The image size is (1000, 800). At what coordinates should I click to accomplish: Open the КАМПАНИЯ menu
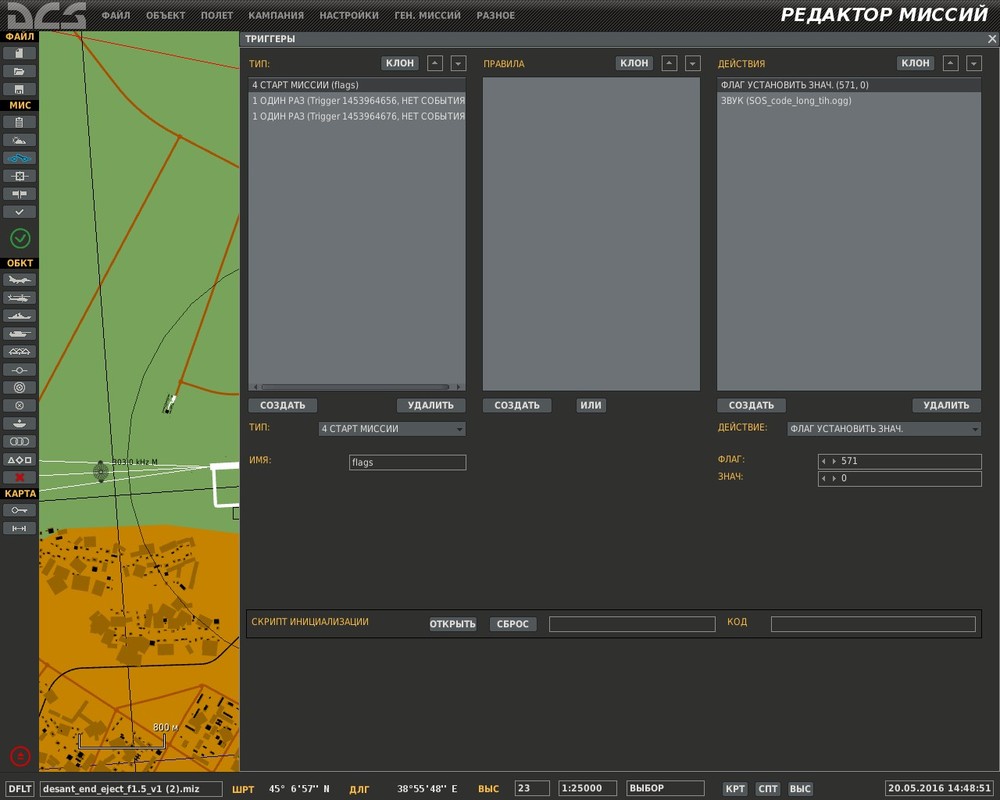coord(277,16)
